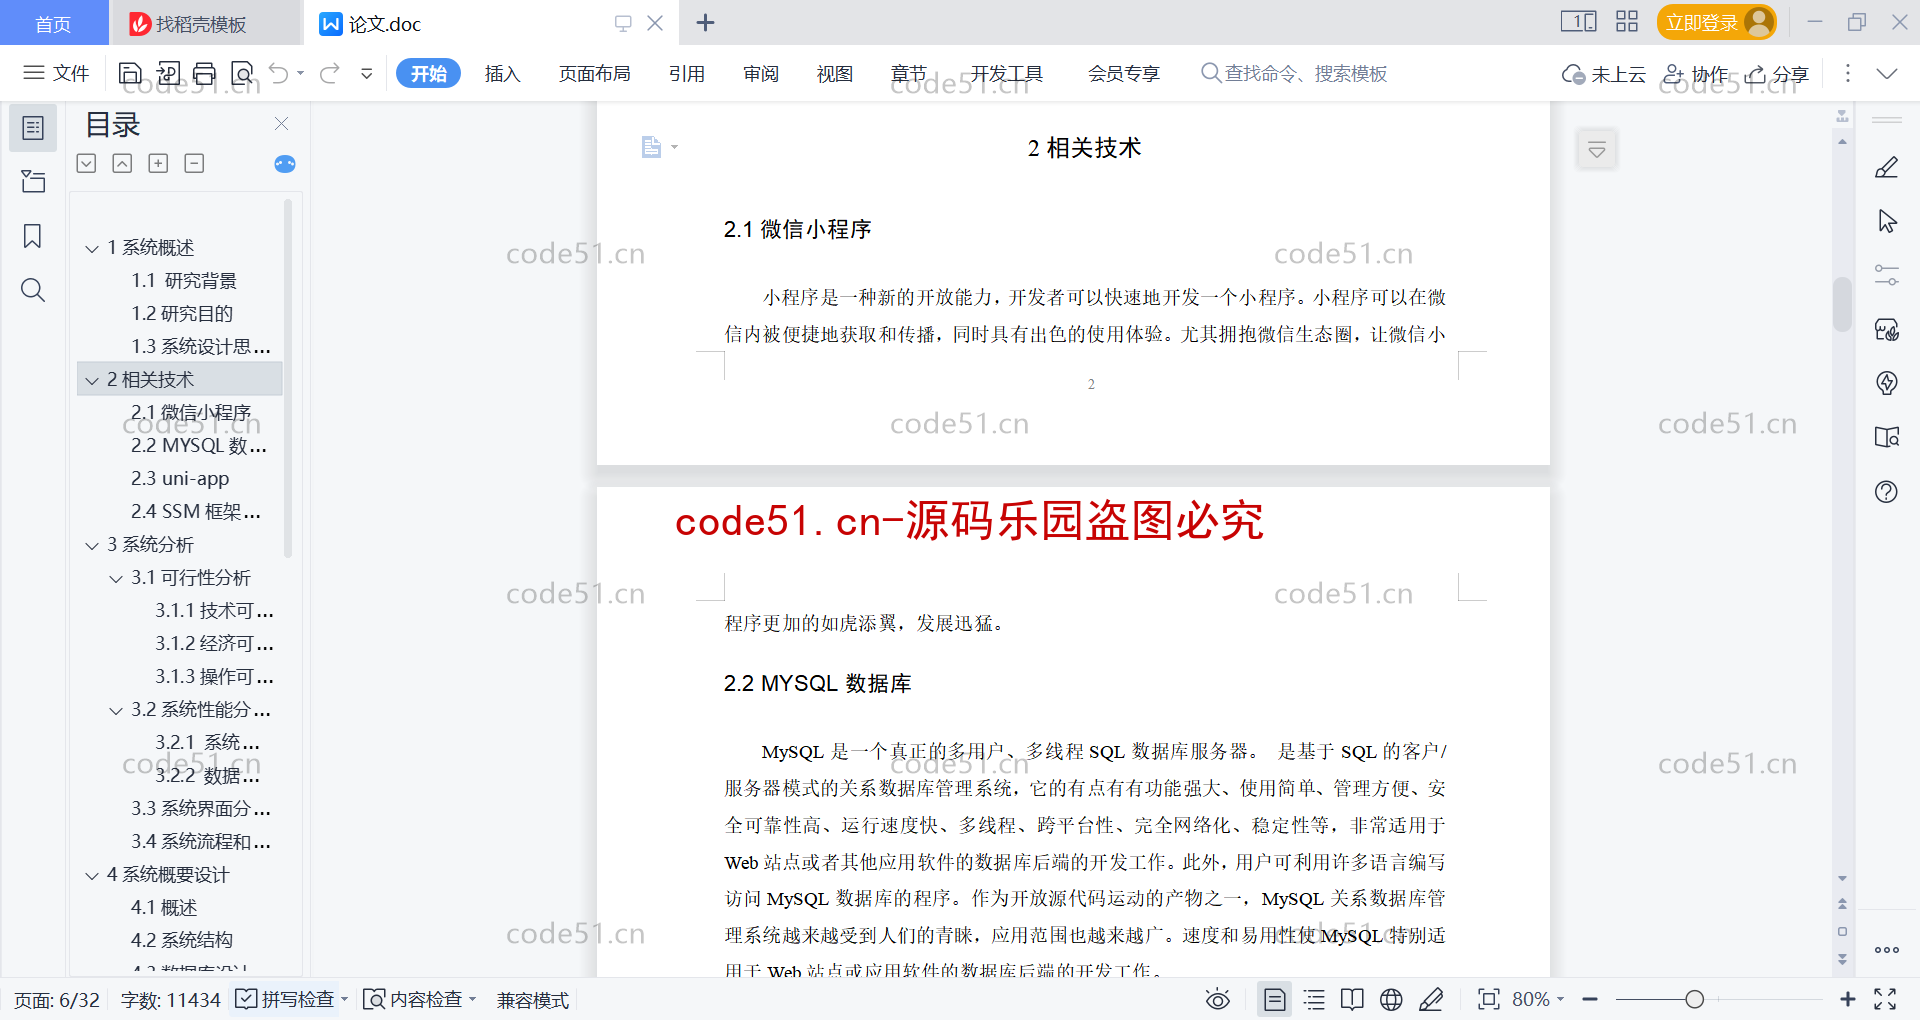Collapse the '3 系统分析' outline section

point(92,545)
